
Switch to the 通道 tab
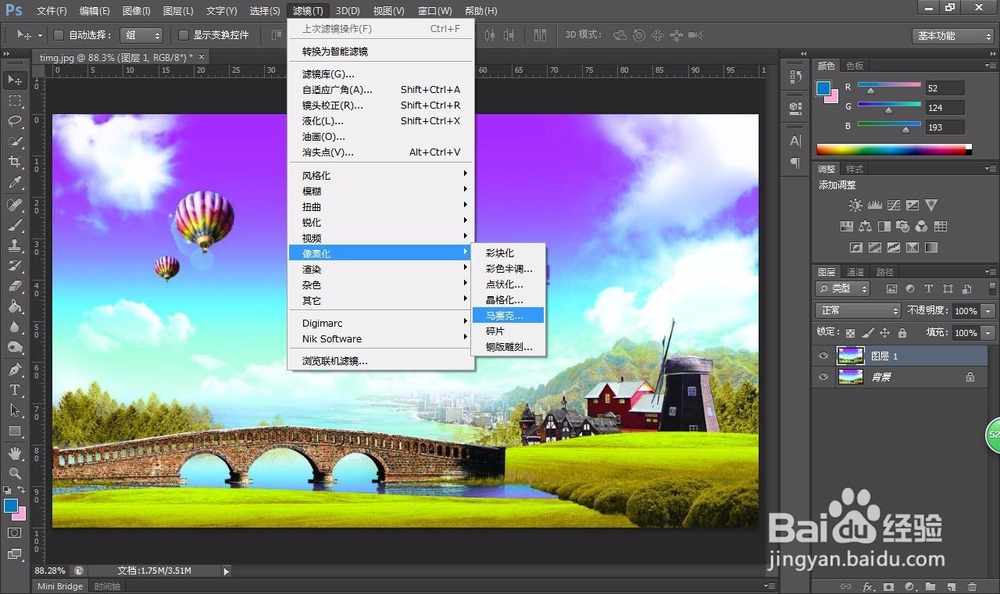coord(855,272)
